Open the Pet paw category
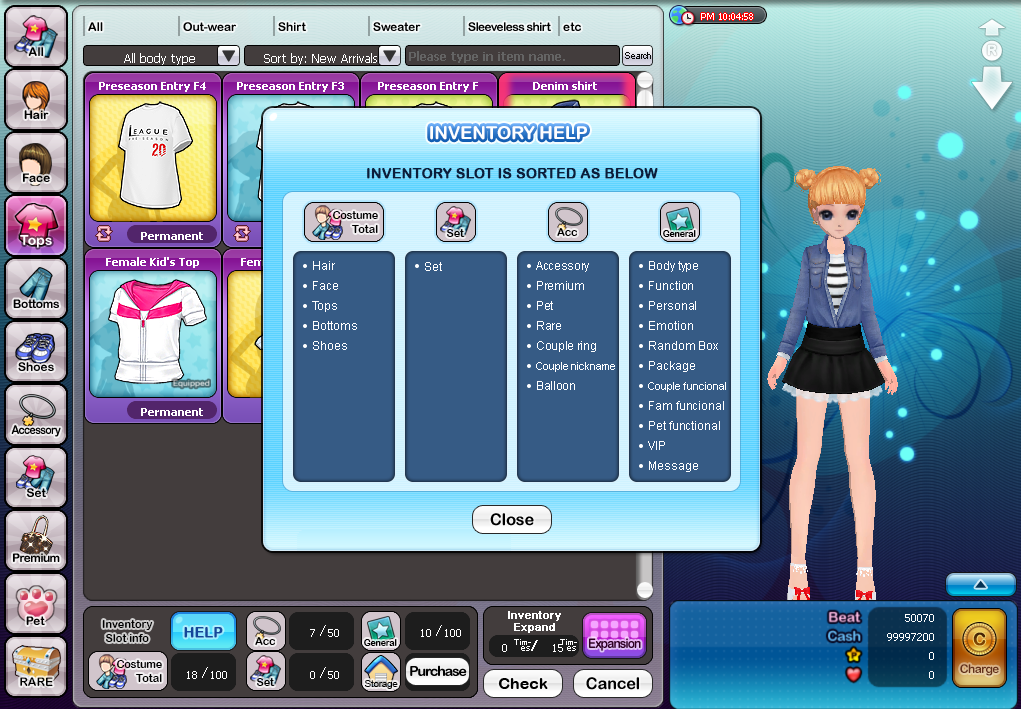The image size is (1021, 709). [x=36, y=604]
